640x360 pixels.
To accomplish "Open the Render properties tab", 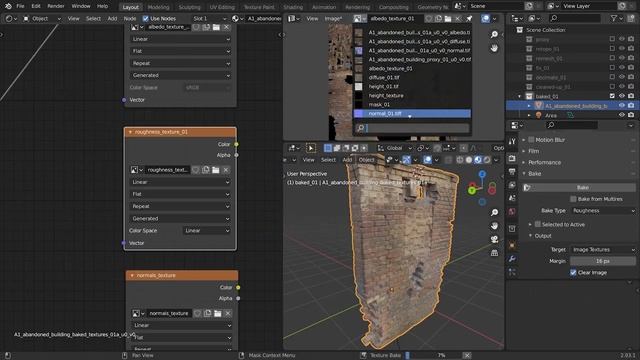I will coord(512,158).
